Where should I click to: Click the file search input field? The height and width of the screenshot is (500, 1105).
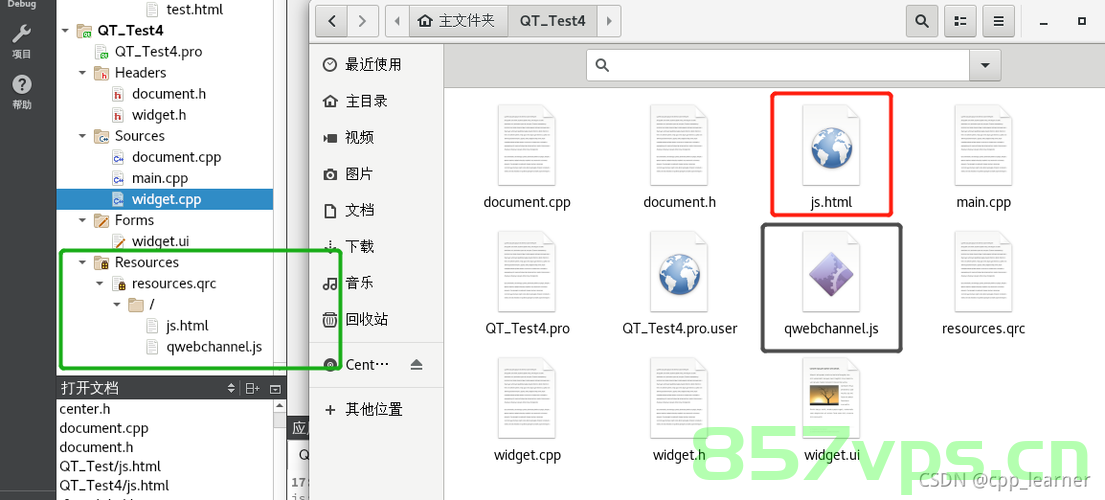pyautogui.click(x=778, y=65)
